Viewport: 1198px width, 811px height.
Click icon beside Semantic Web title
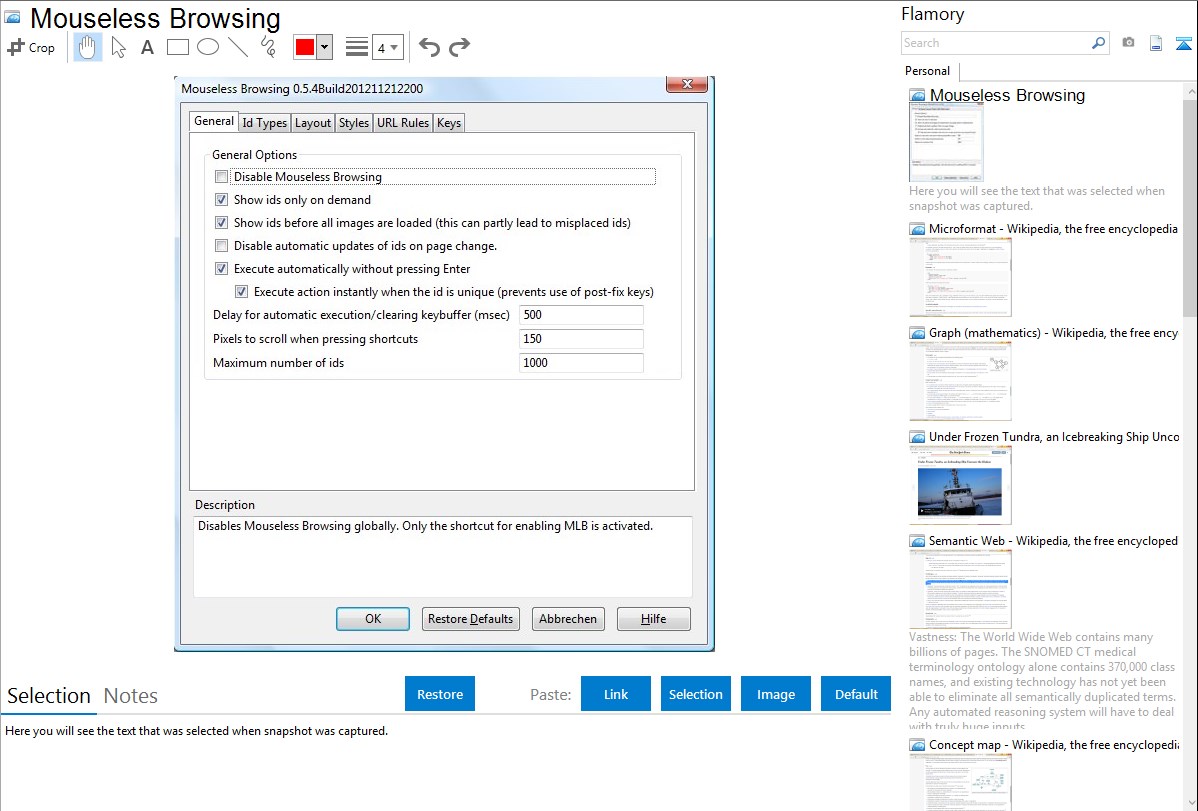917,540
